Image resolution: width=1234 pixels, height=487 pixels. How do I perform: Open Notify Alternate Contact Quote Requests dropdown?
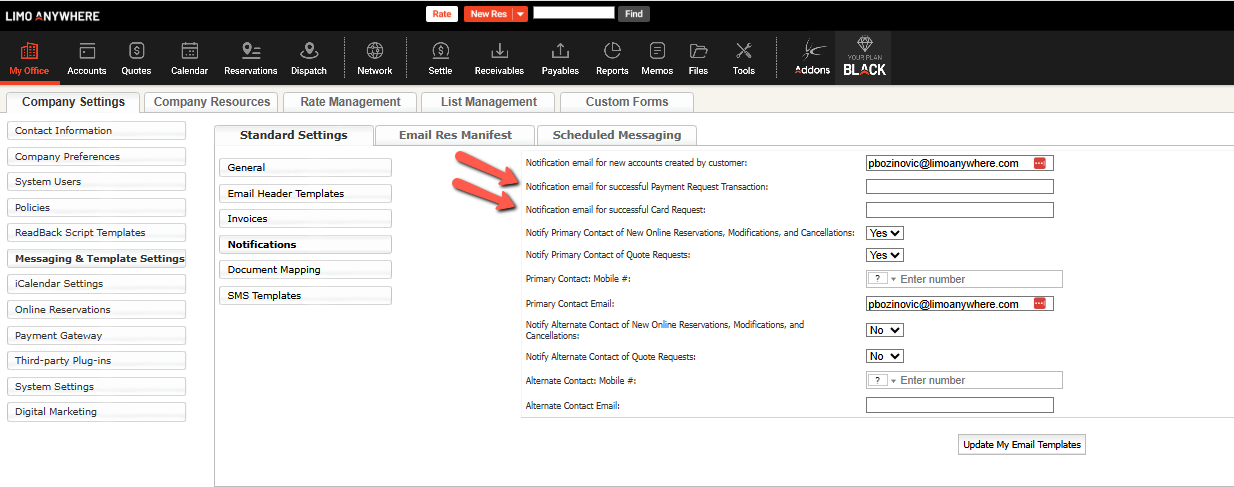tap(885, 356)
